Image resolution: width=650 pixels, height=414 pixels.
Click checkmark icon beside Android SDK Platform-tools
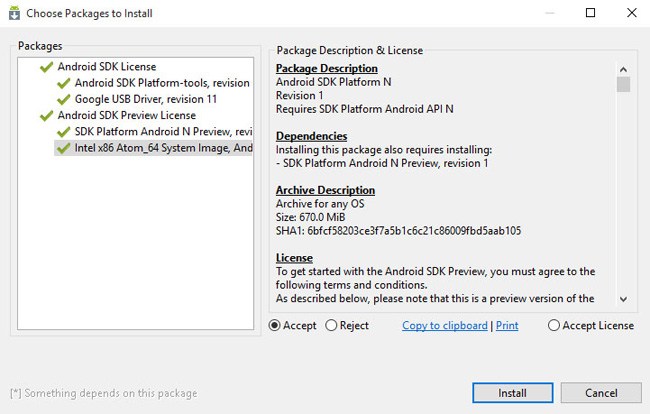click(x=63, y=83)
